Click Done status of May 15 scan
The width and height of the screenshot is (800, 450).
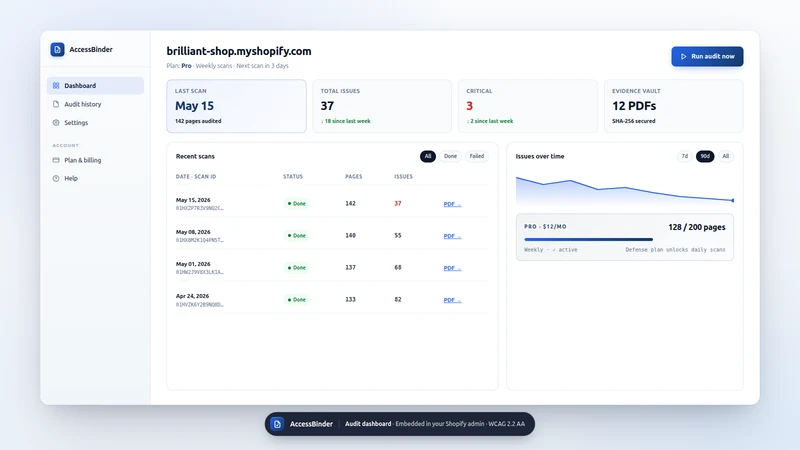click(296, 204)
